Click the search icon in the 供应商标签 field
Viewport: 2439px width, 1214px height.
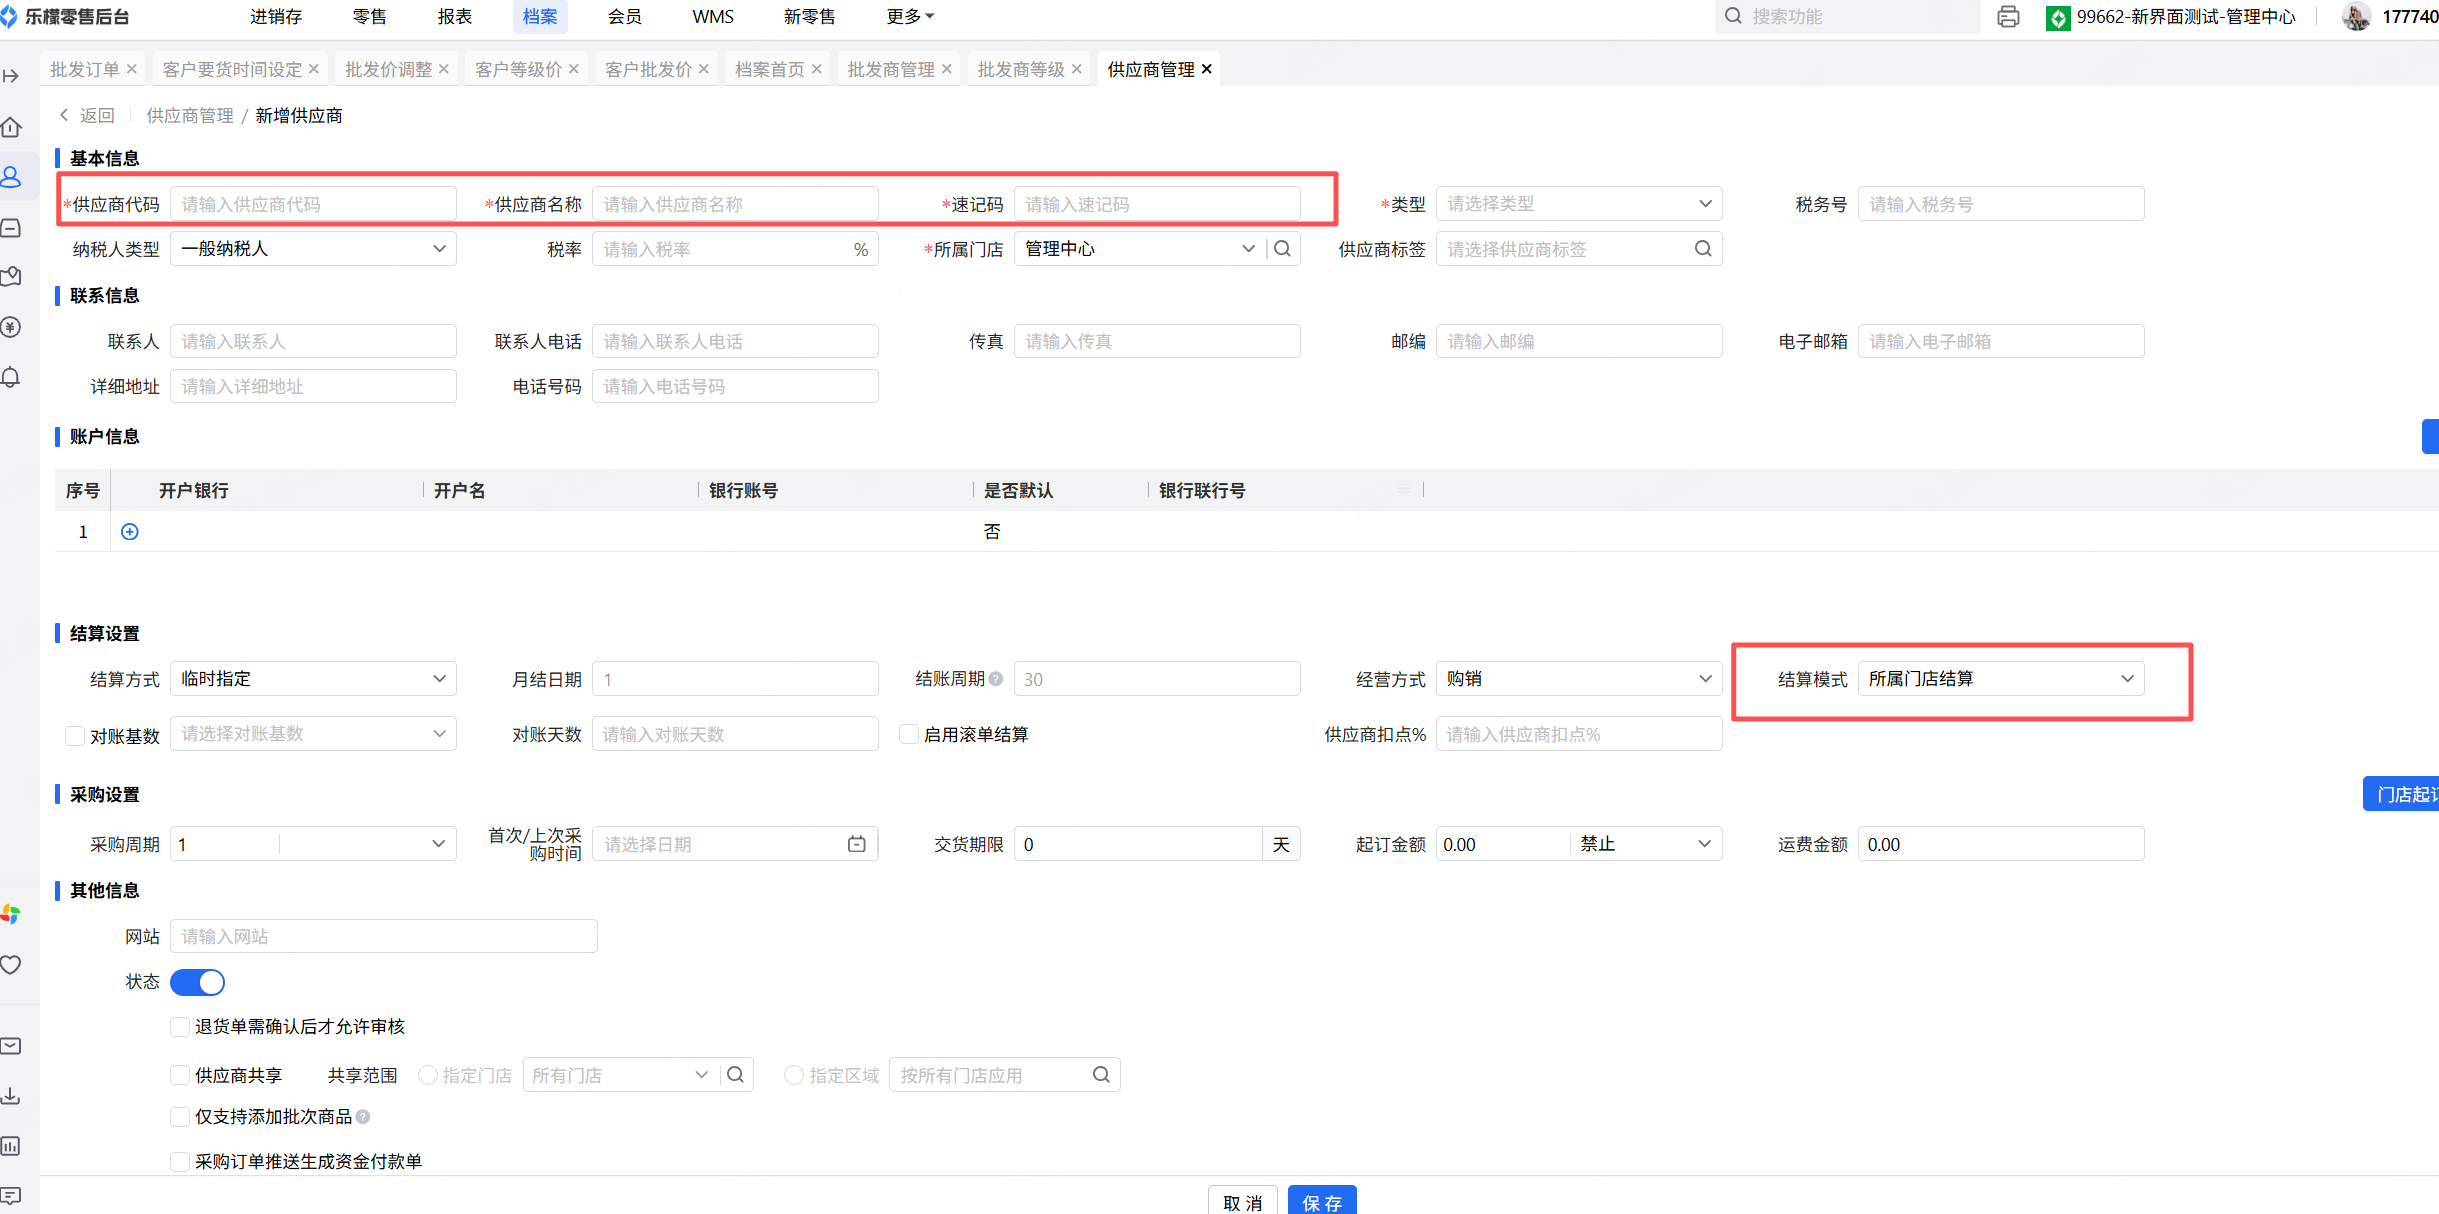tap(1703, 249)
